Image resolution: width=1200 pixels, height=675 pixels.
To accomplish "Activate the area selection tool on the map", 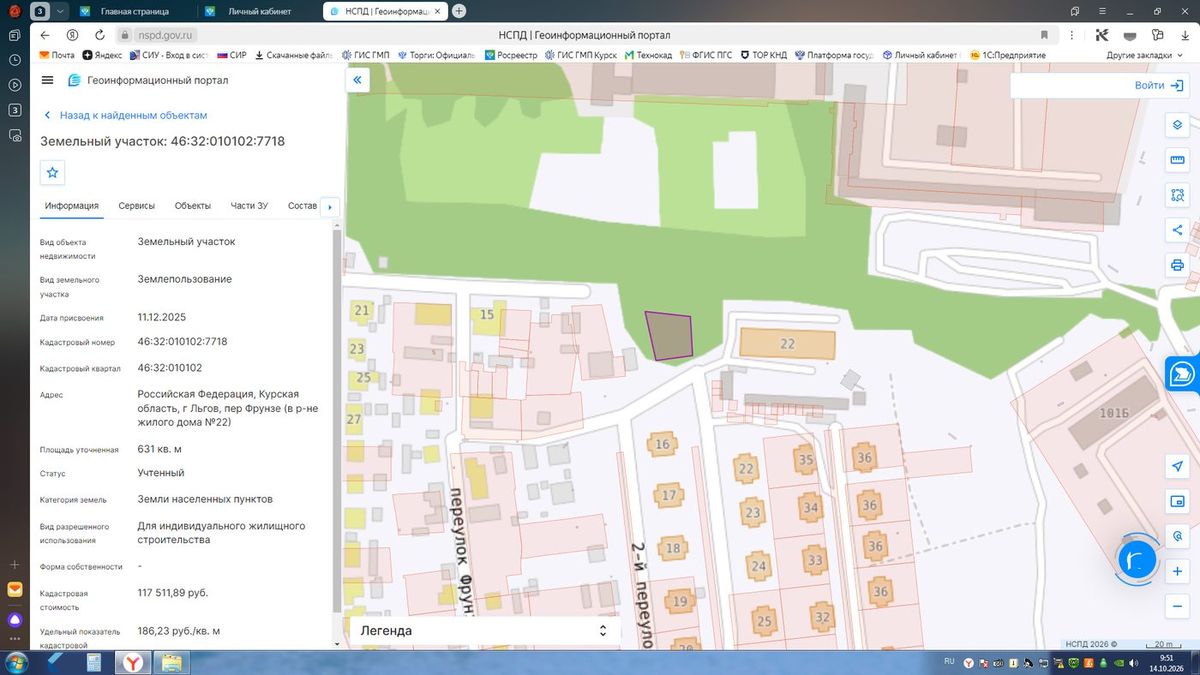I will click(1177, 196).
